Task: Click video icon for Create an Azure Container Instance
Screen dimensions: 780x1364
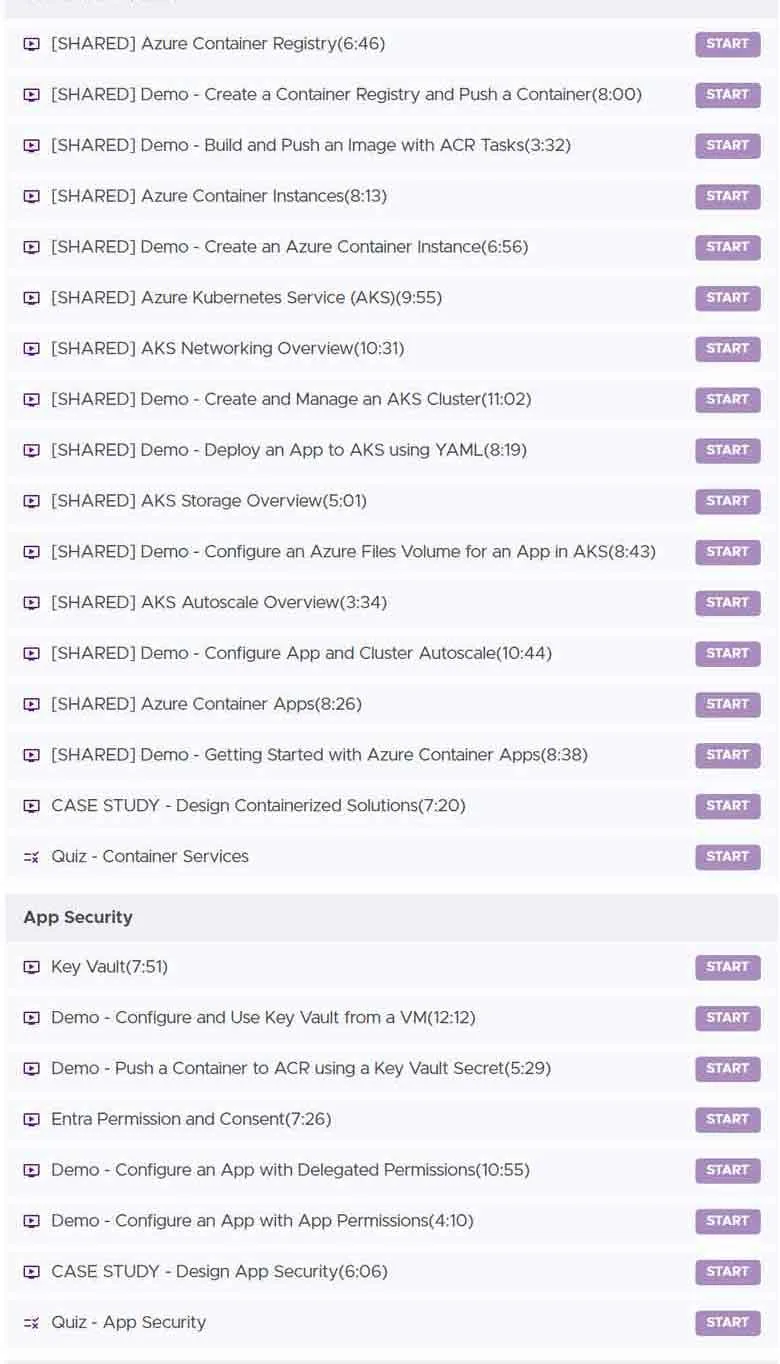Action: (x=32, y=247)
